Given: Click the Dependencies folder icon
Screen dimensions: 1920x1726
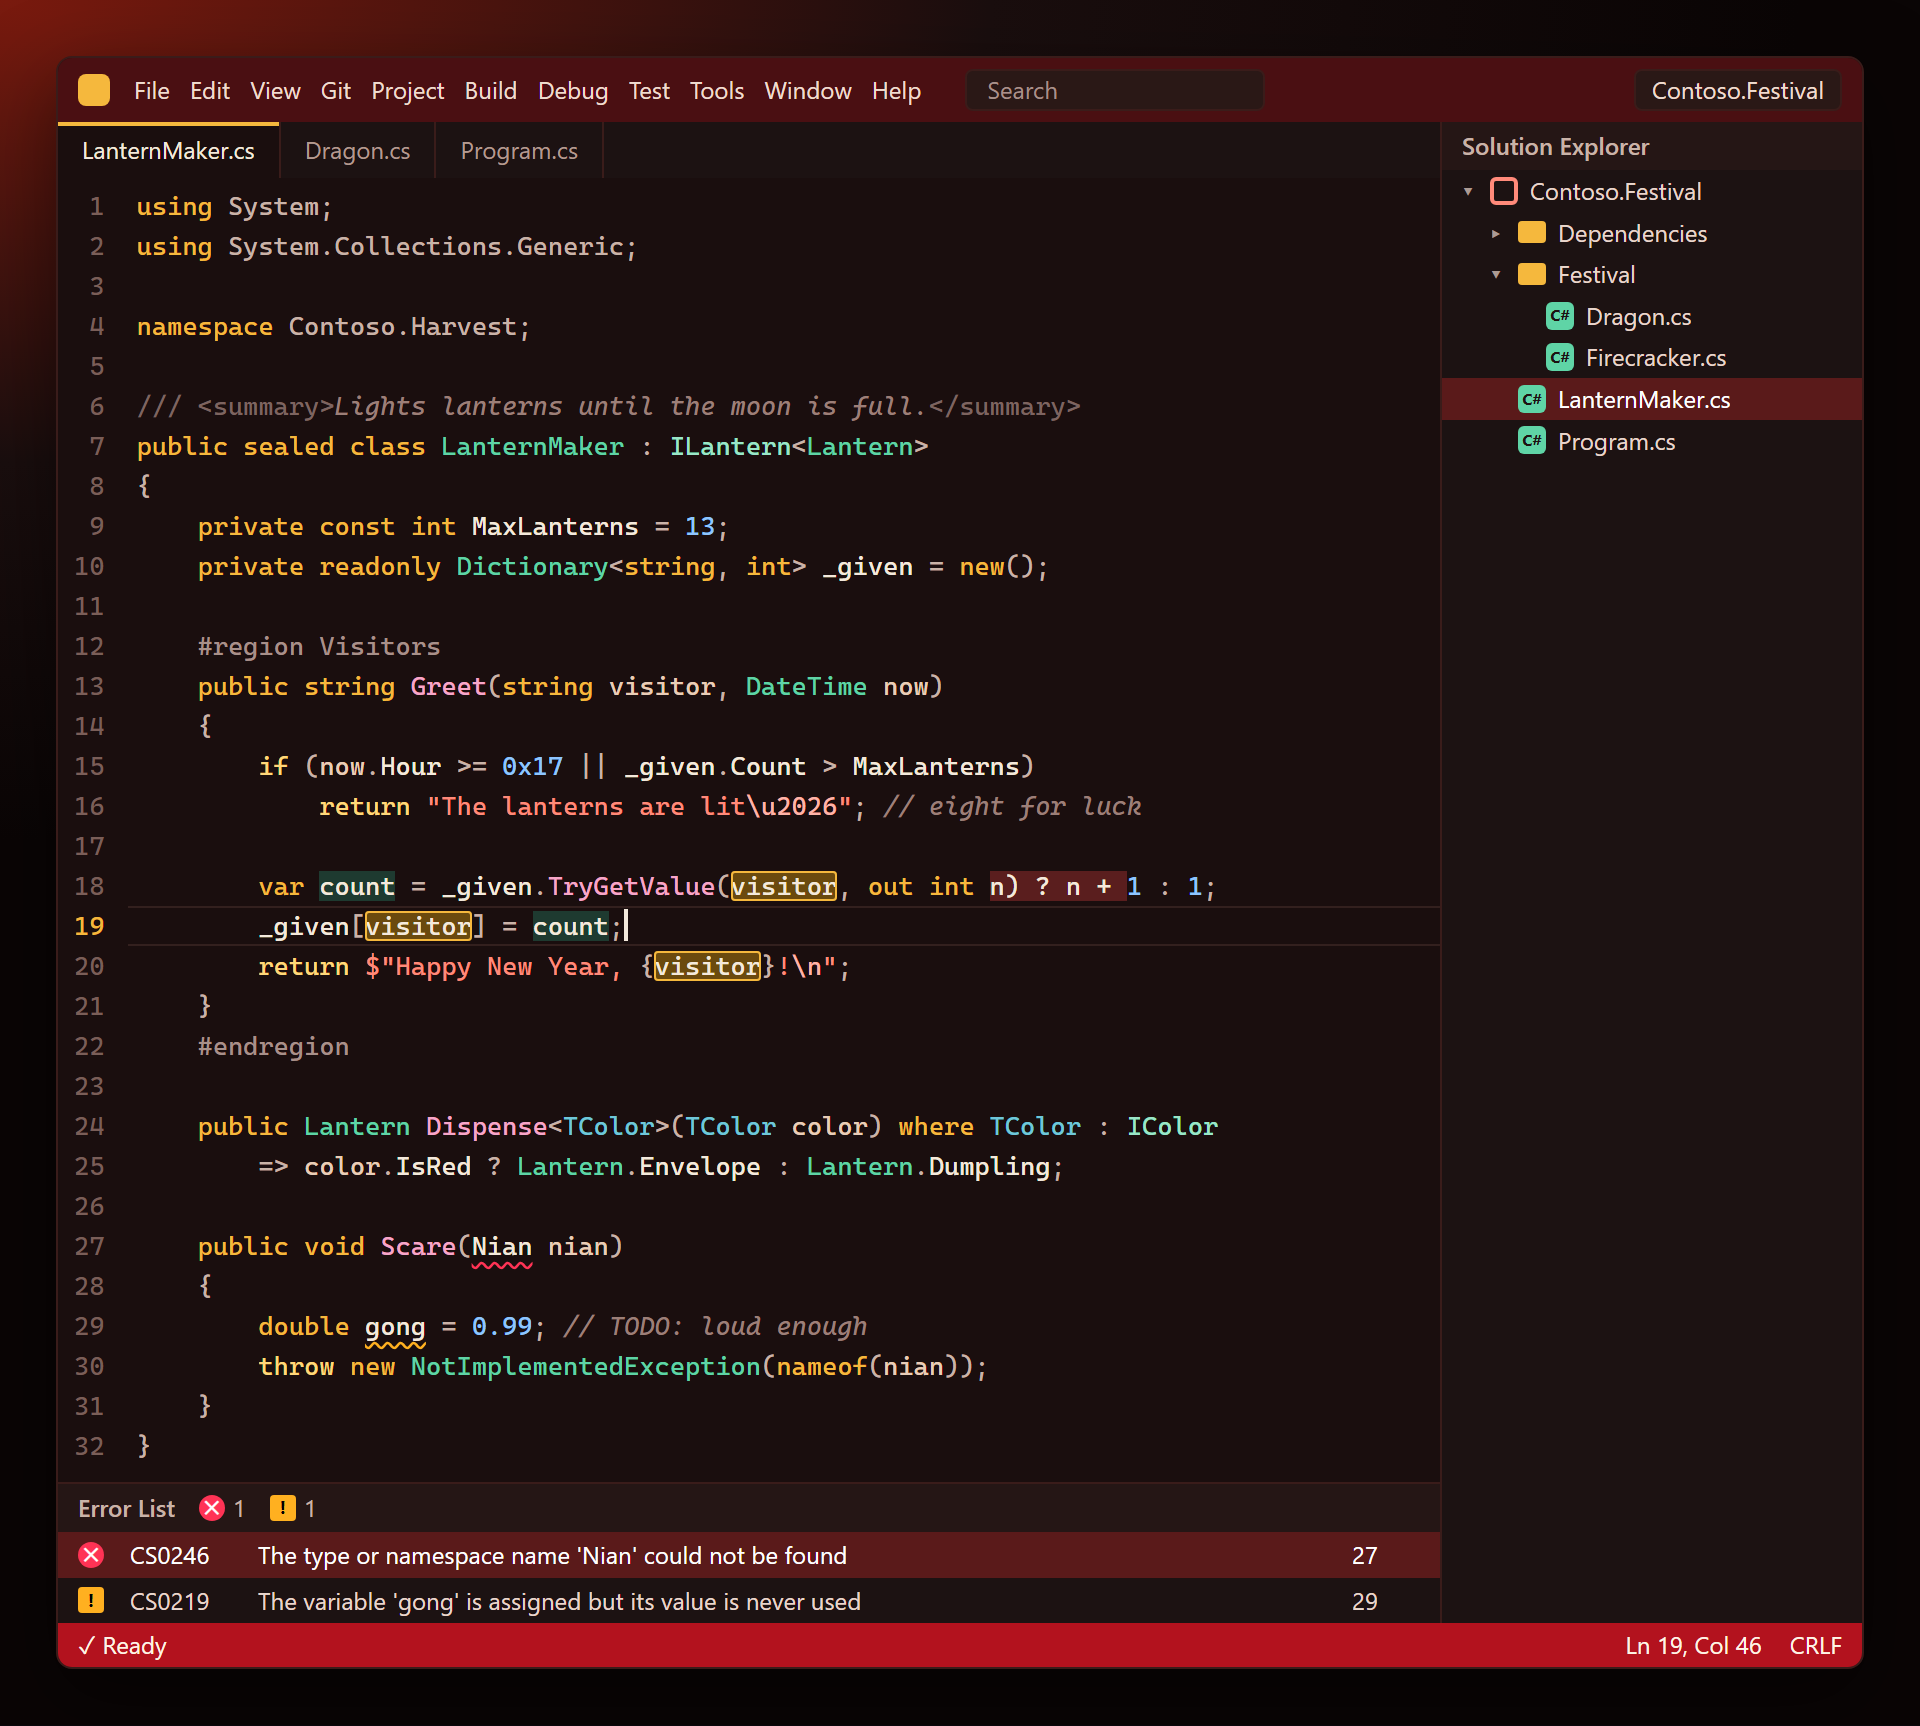Looking at the screenshot, I should click(1531, 233).
